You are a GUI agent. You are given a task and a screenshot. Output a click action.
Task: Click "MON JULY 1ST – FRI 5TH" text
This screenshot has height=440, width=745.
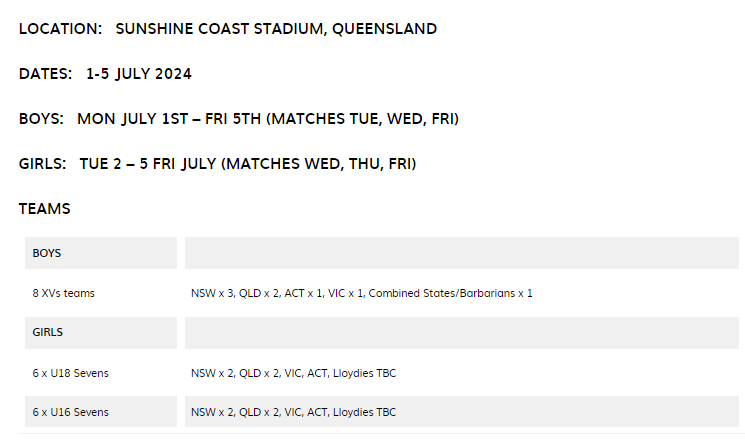tap(169, 119)
